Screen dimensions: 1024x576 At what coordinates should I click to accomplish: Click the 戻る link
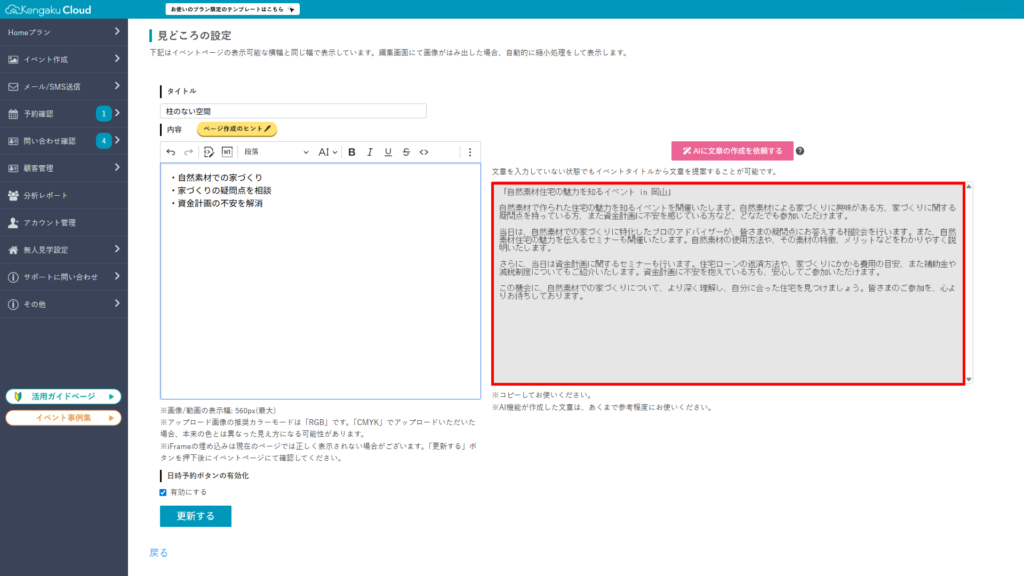click(x=159, y=552)
